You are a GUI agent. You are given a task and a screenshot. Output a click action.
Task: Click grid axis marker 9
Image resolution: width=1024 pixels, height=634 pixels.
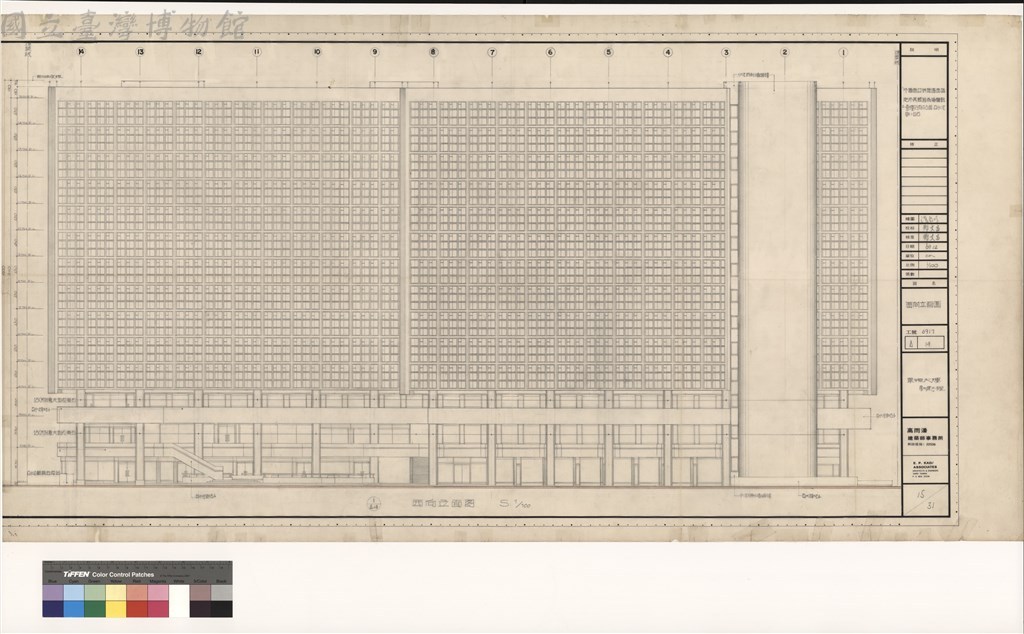tap(375, 52)
